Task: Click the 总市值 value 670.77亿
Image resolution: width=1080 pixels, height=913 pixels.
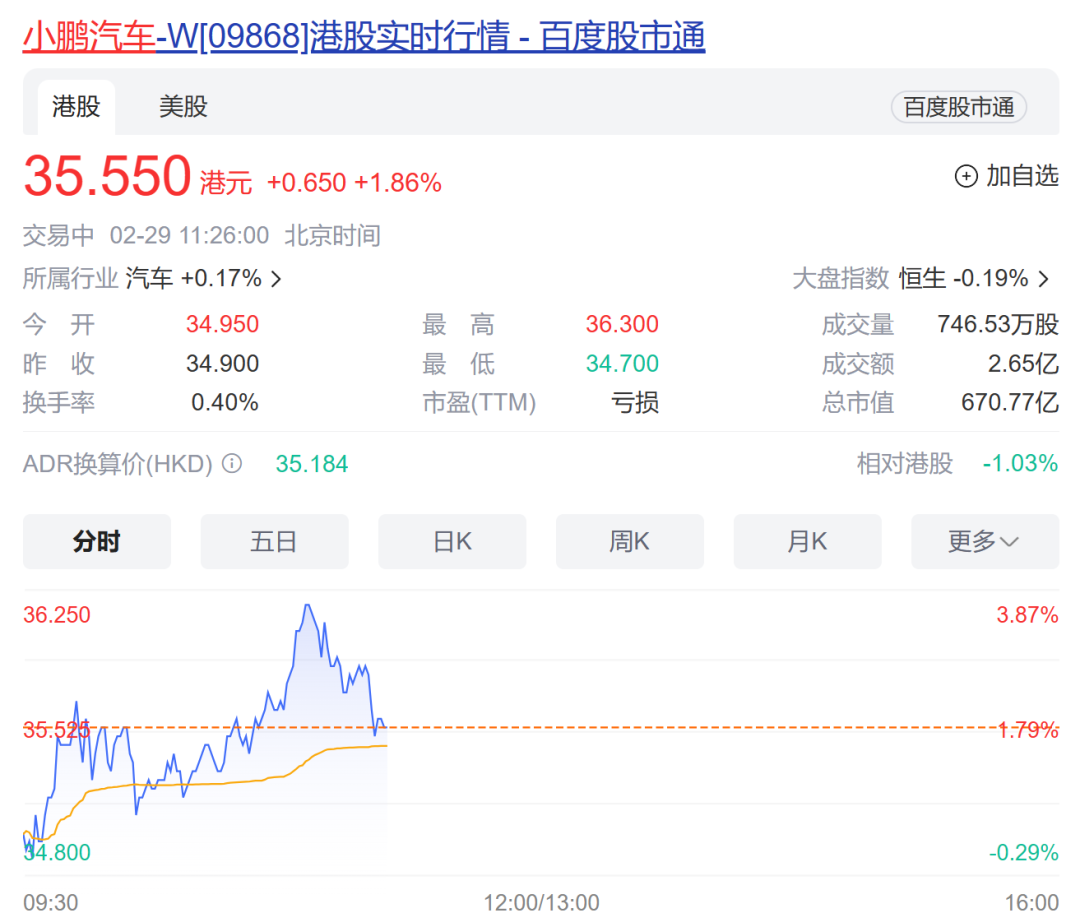Action: coord(1010,402)
